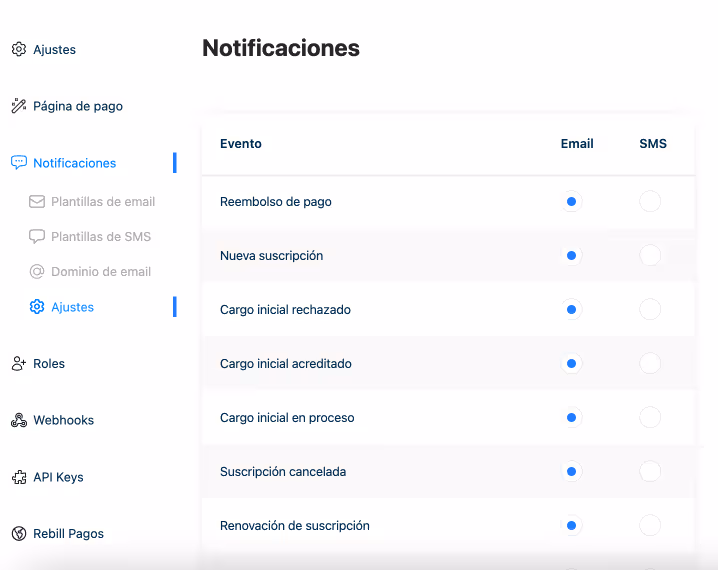Click the API Keys puzzle piece icon
This screenshot has height=570, width=718.
click(x=19, y=477)
